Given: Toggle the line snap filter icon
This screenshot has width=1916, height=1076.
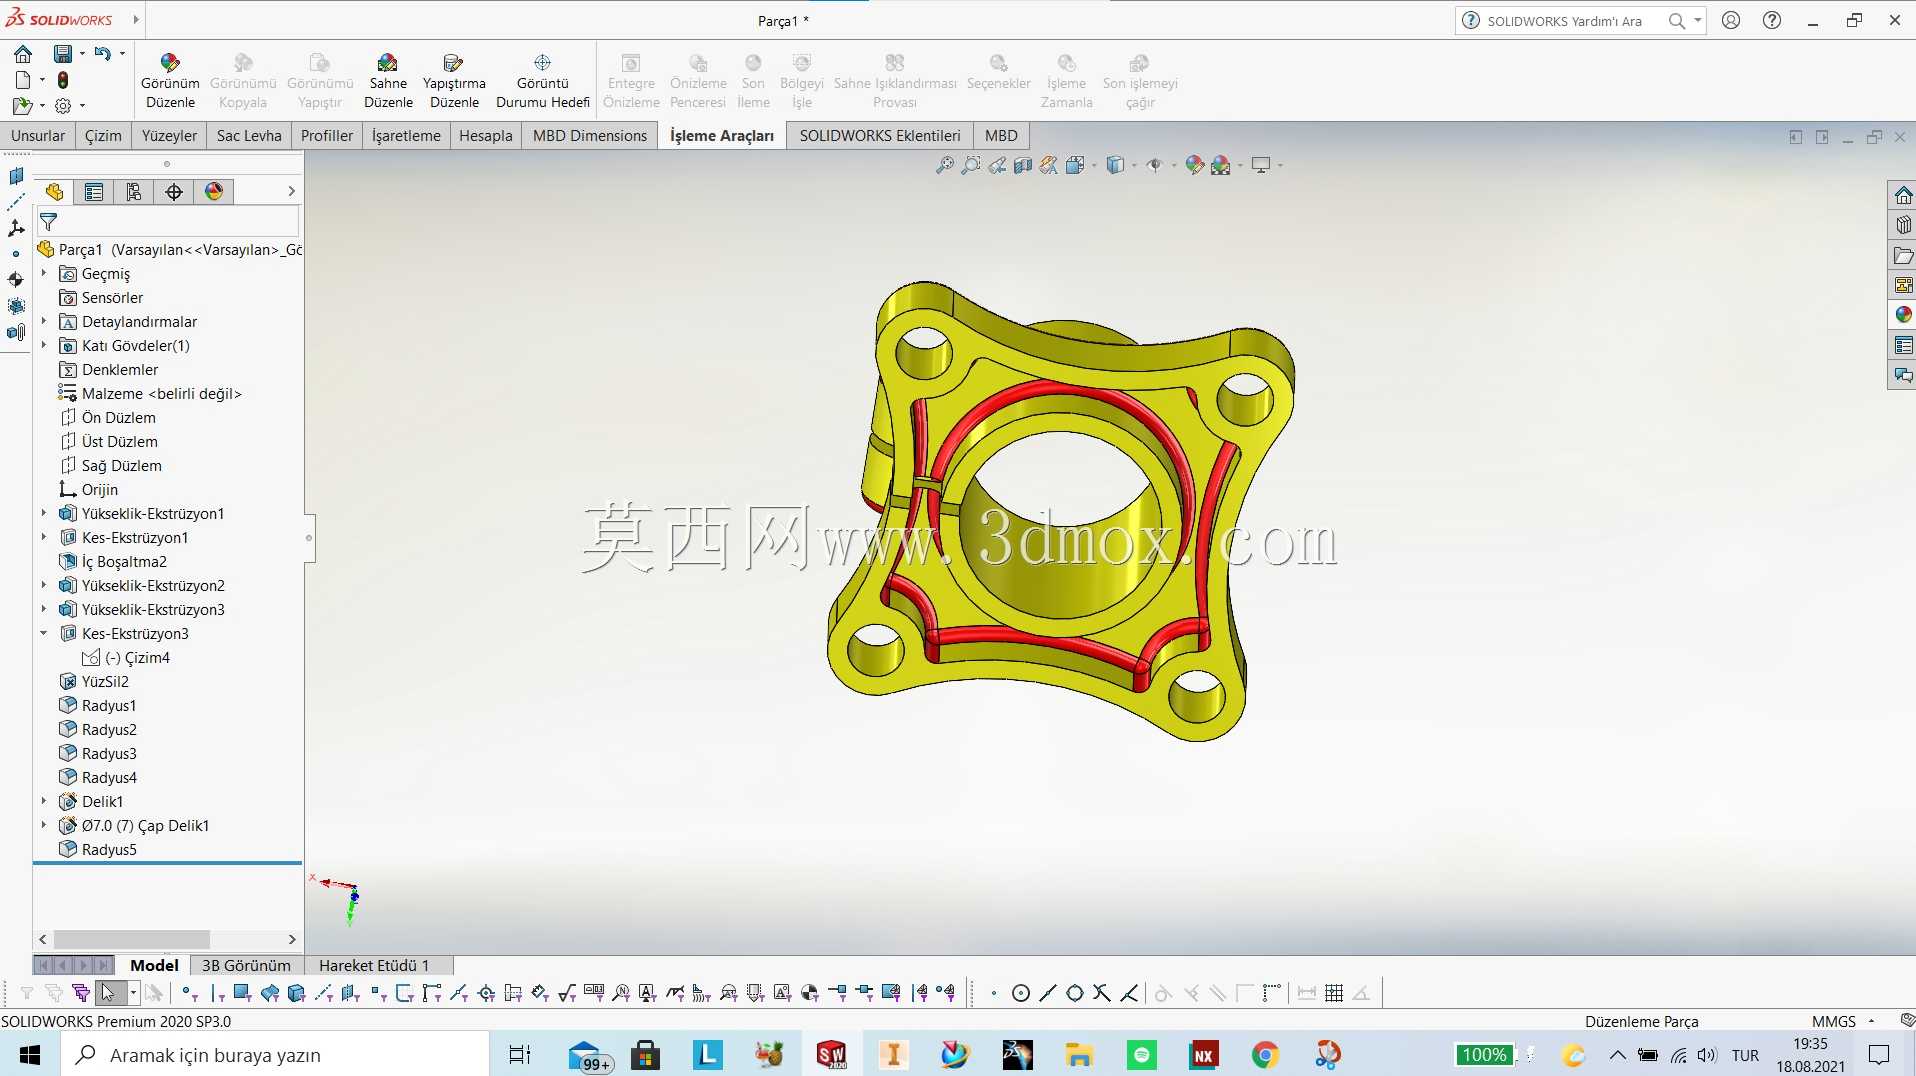Looking at the screenshot, I should [x=1047, y=993].
